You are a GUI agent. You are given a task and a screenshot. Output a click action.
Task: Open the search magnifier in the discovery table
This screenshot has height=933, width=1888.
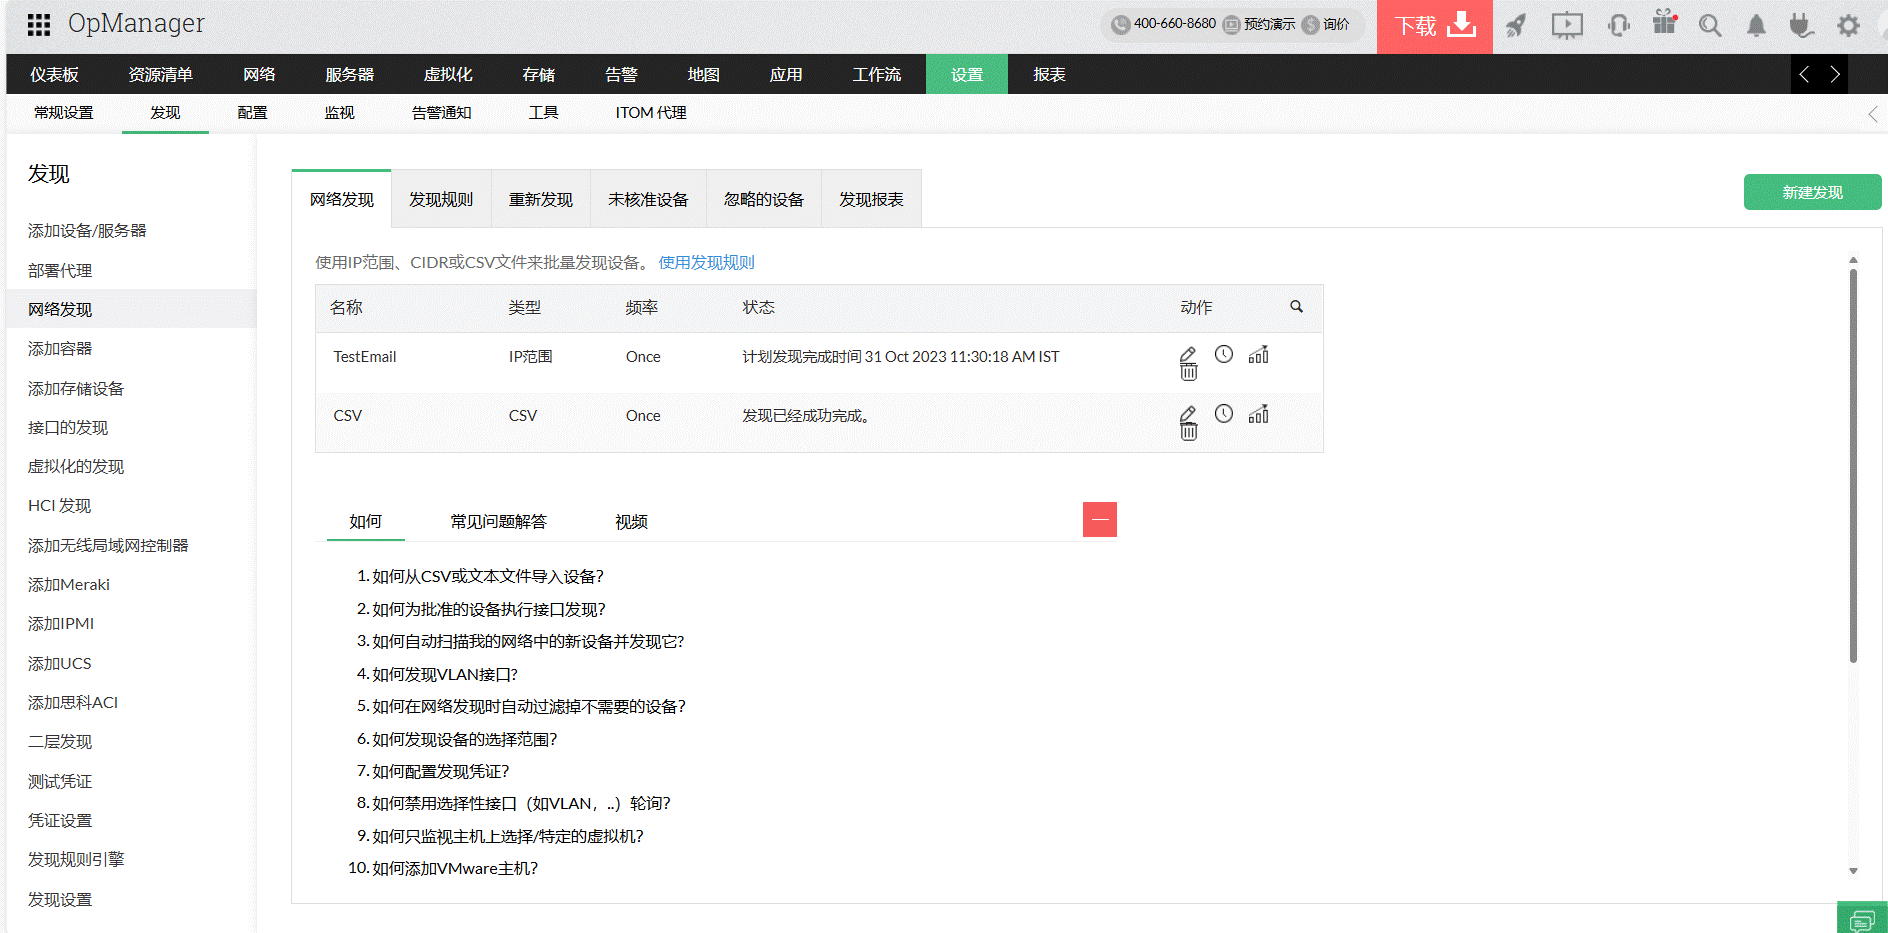(1297, 307)
